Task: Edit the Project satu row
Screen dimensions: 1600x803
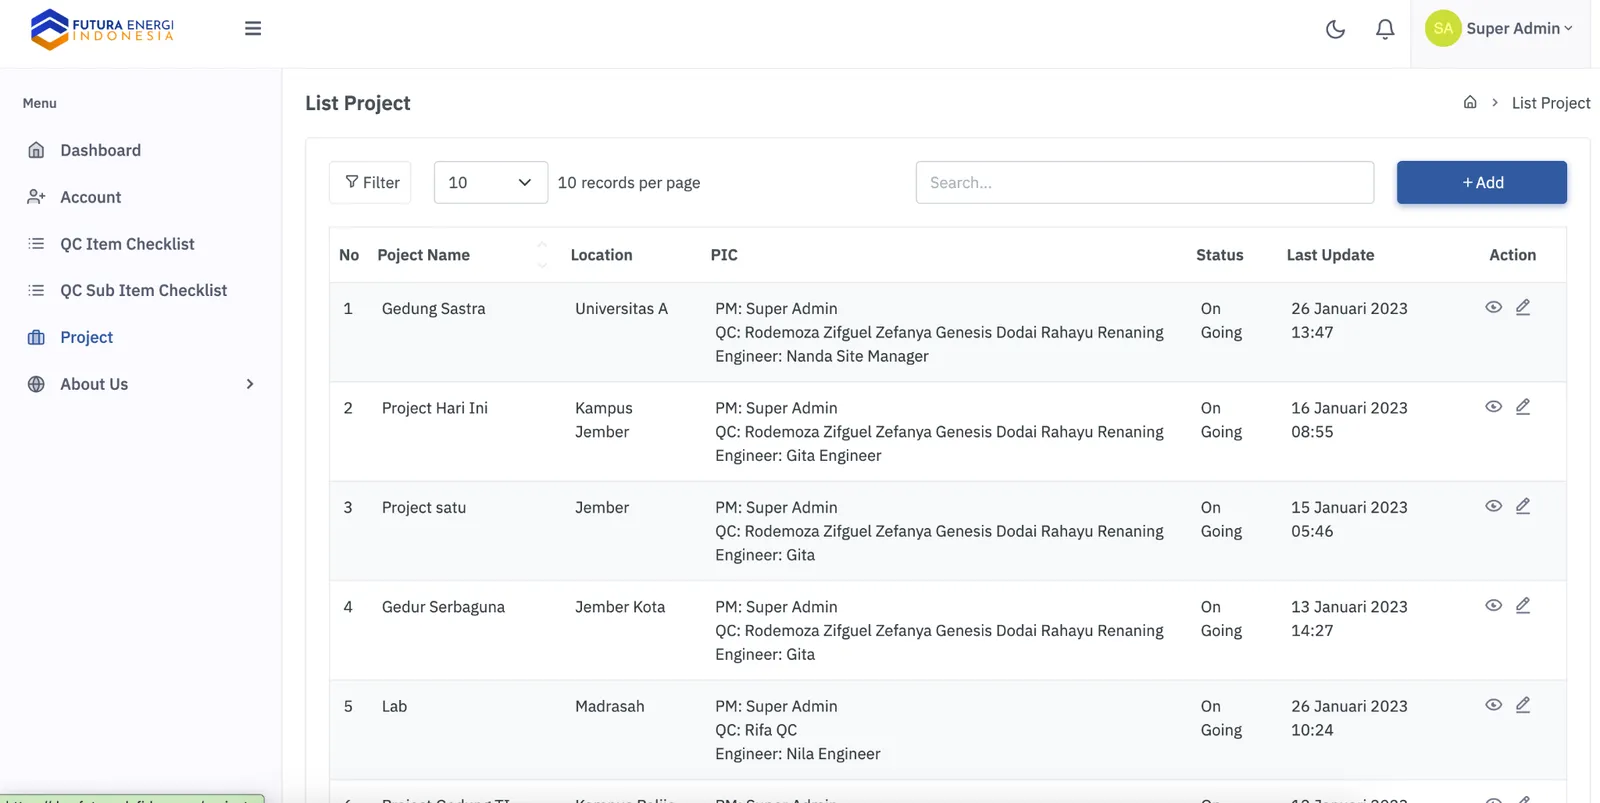Action: point(1523,506)
